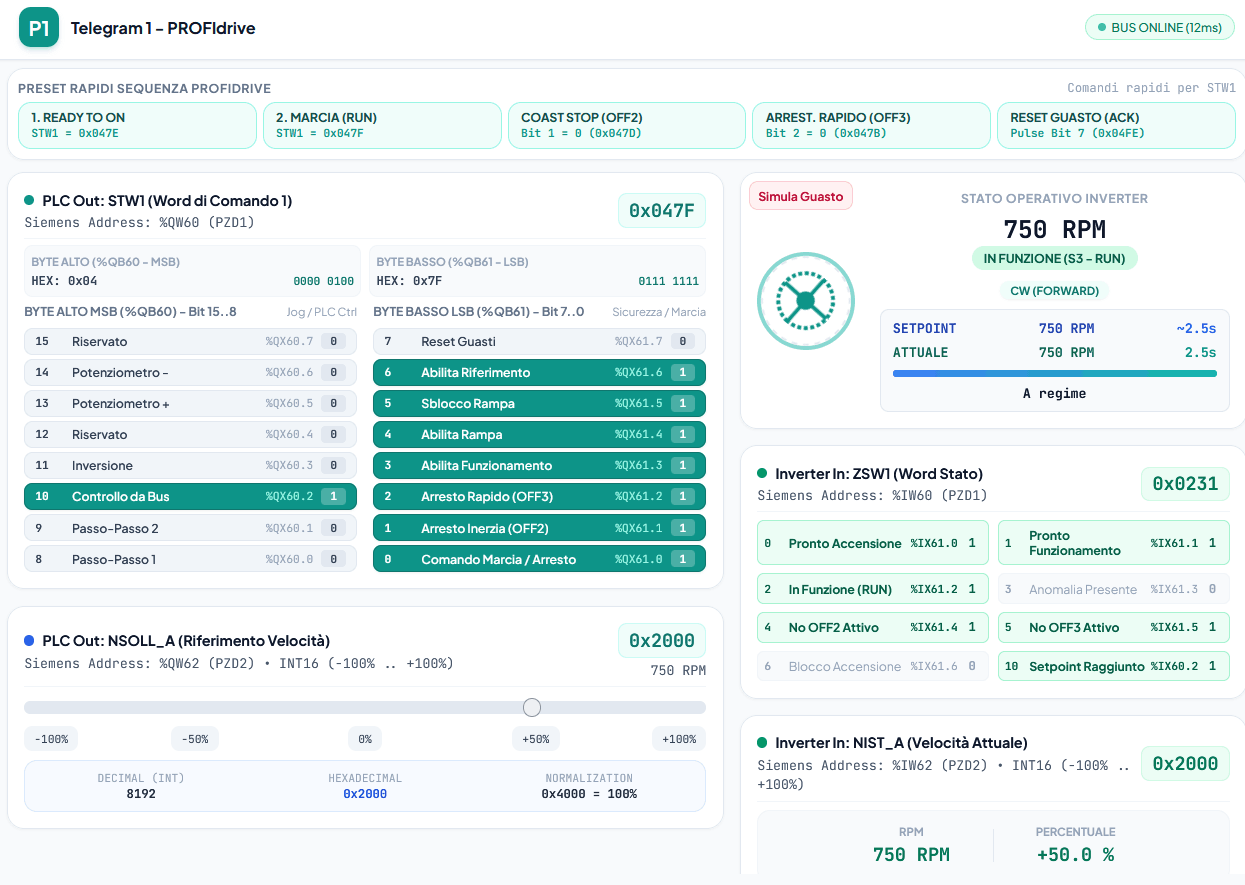Click the STW1 value 0x047F badge

pyautogui.click(x=662, y=211)
